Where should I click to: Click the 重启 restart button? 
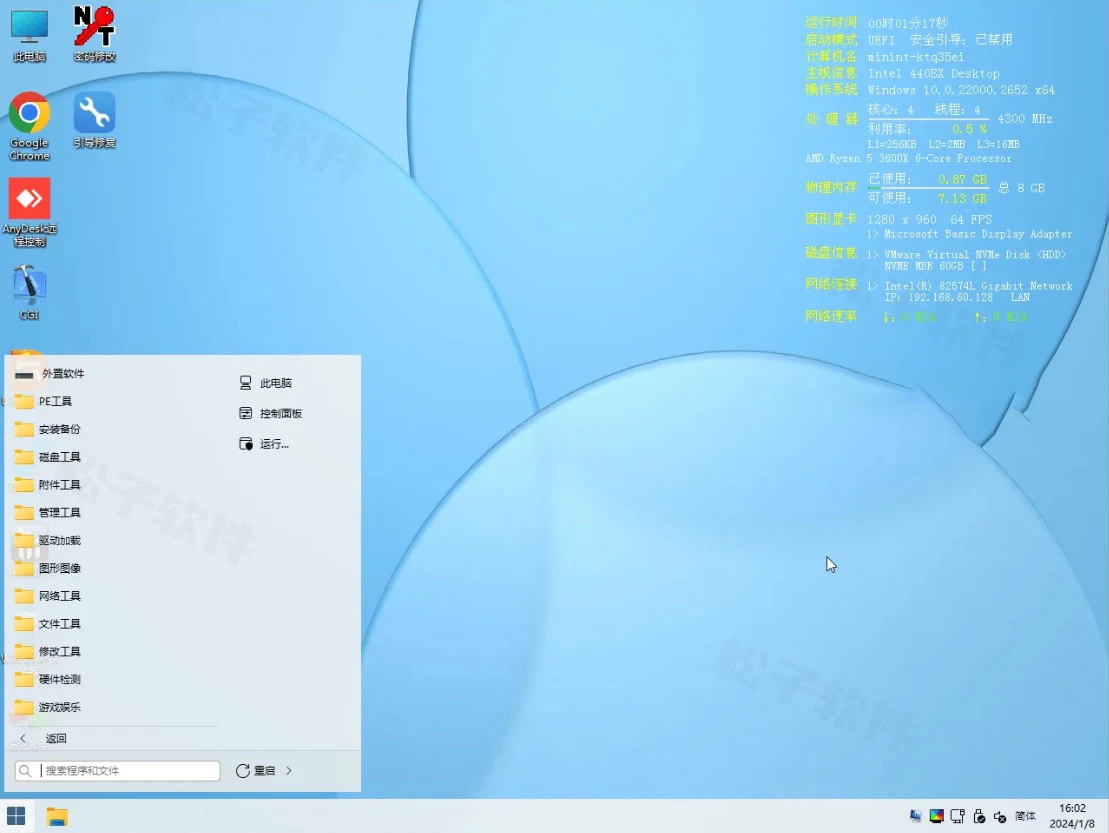click(255, 771)
